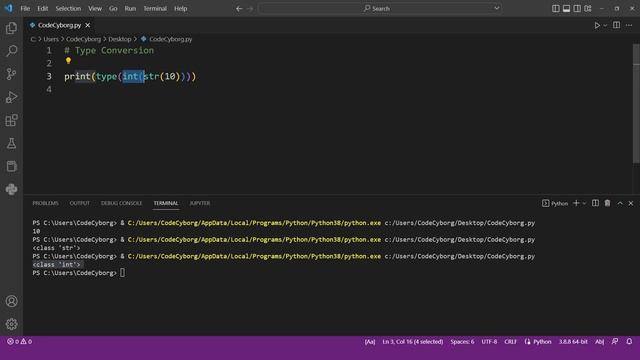Open the Source Control view
The image size is (640, 360).
[x=11, y=74]
